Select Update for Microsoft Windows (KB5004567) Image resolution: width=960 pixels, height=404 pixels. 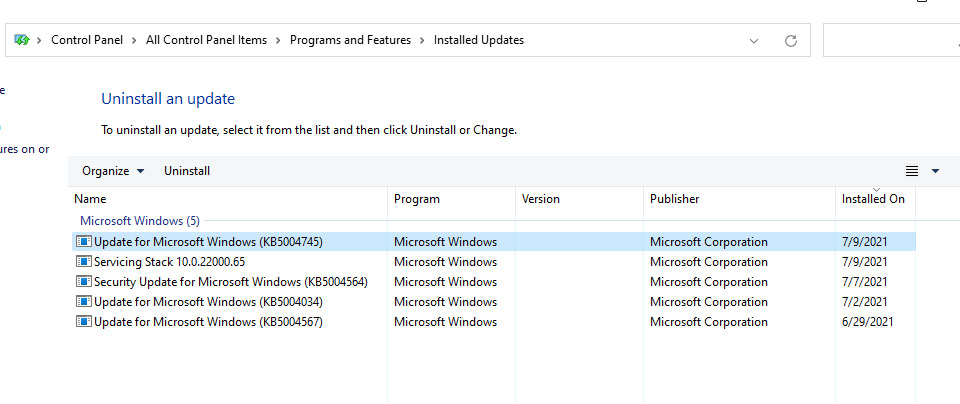pos(493,322)
